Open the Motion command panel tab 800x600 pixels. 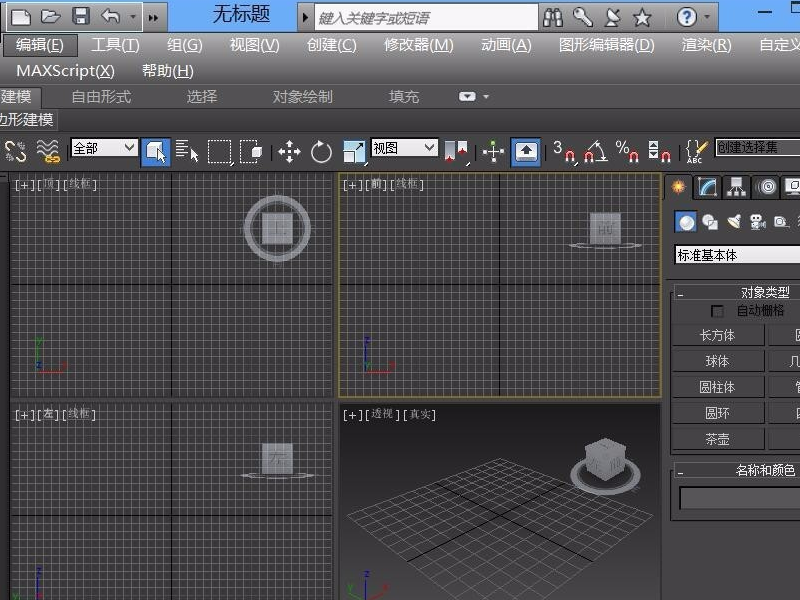tap(767, 187)
